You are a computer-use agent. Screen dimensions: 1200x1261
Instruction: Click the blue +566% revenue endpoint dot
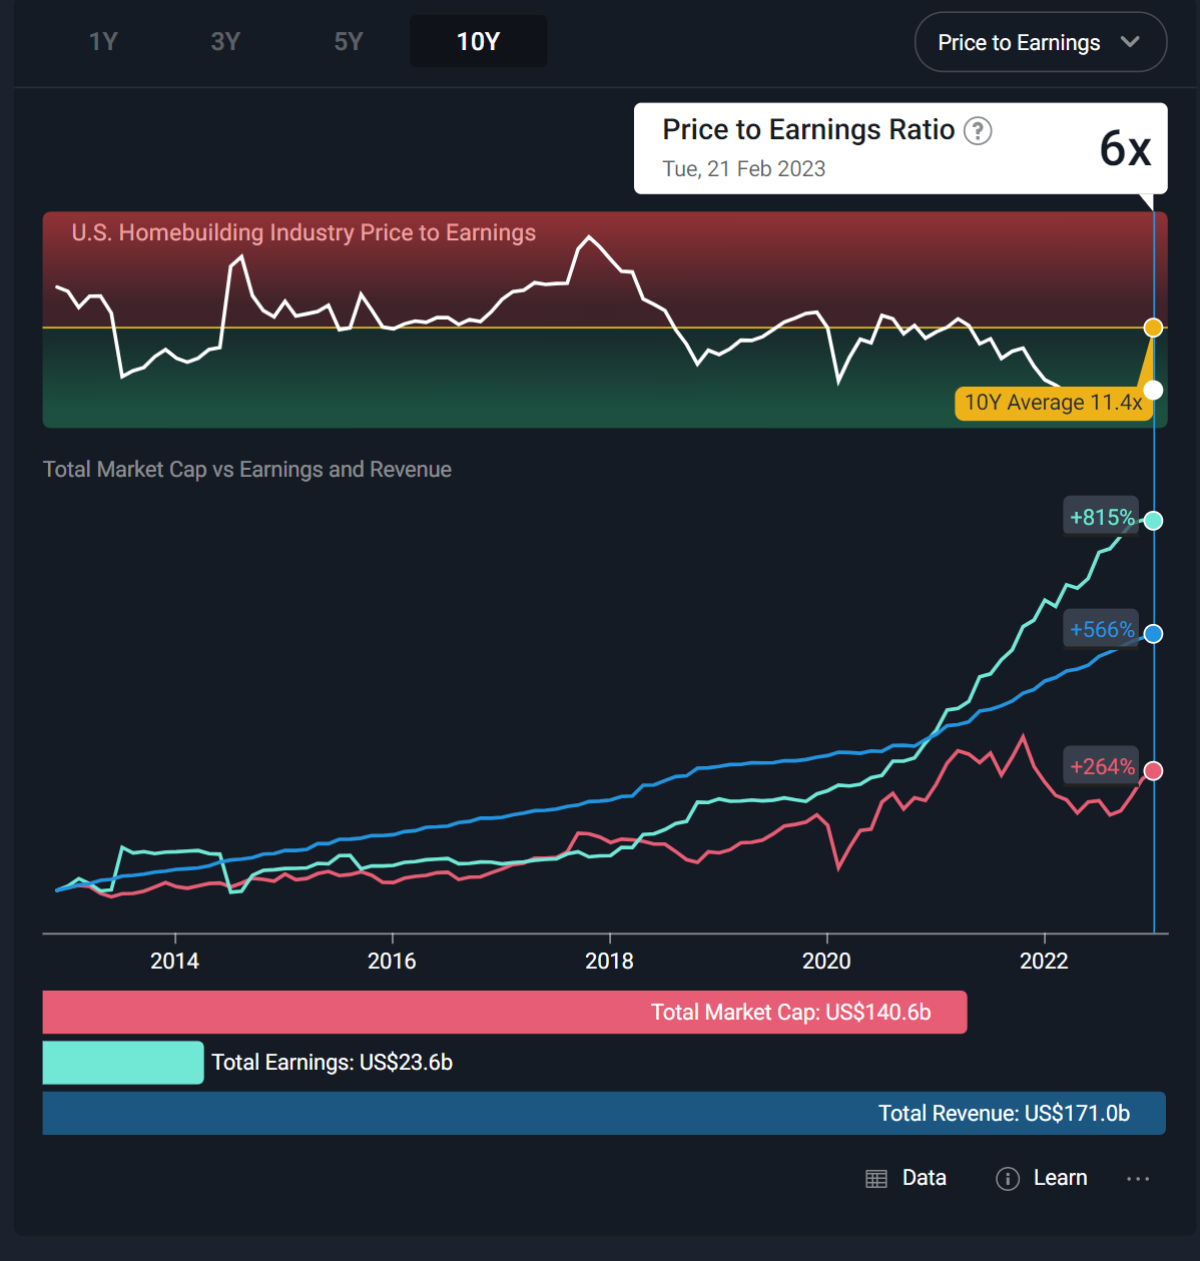coord(1153,633)
